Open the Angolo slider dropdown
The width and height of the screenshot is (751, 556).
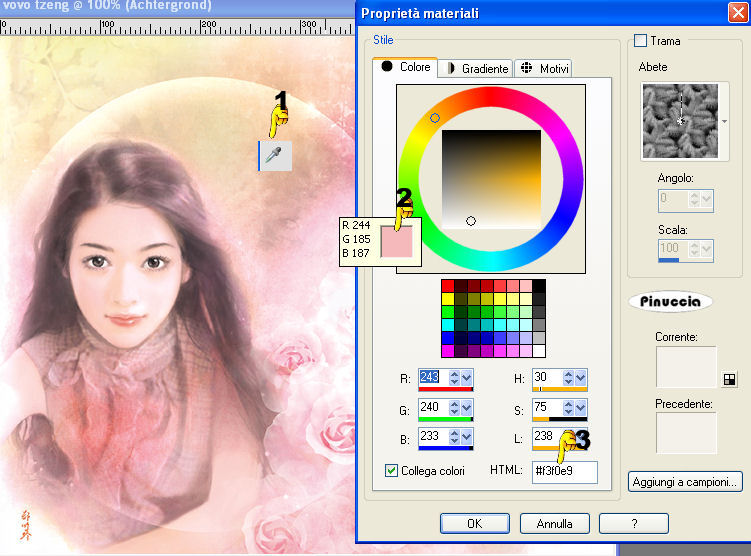click(707, 199)
